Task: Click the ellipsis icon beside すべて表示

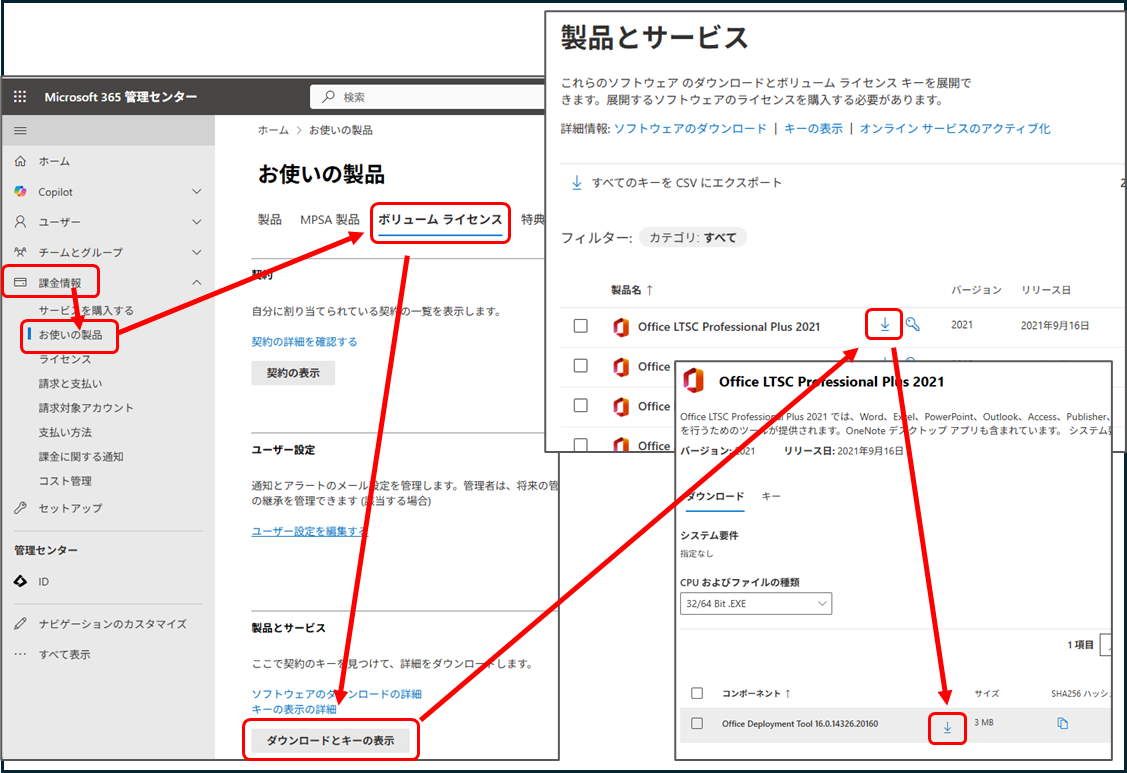Action: click(x=20, y=654)
